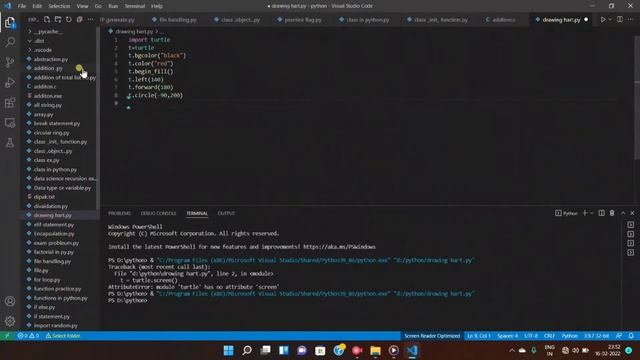The width and height of the screenshot is (640, 360).
Task: Maximize the panel with up chevron
Action: [x=623, y=213]
